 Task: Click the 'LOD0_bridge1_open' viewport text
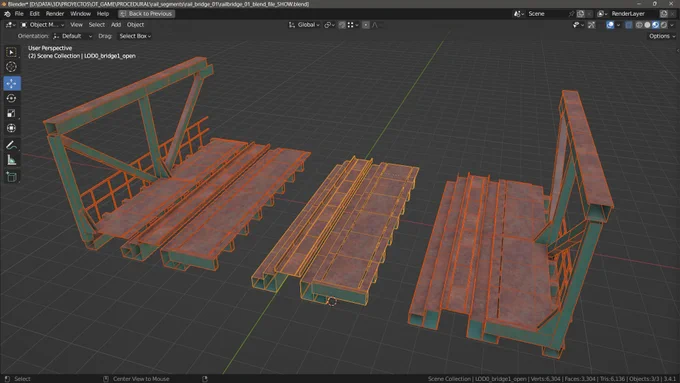click(x=110, y=56)
